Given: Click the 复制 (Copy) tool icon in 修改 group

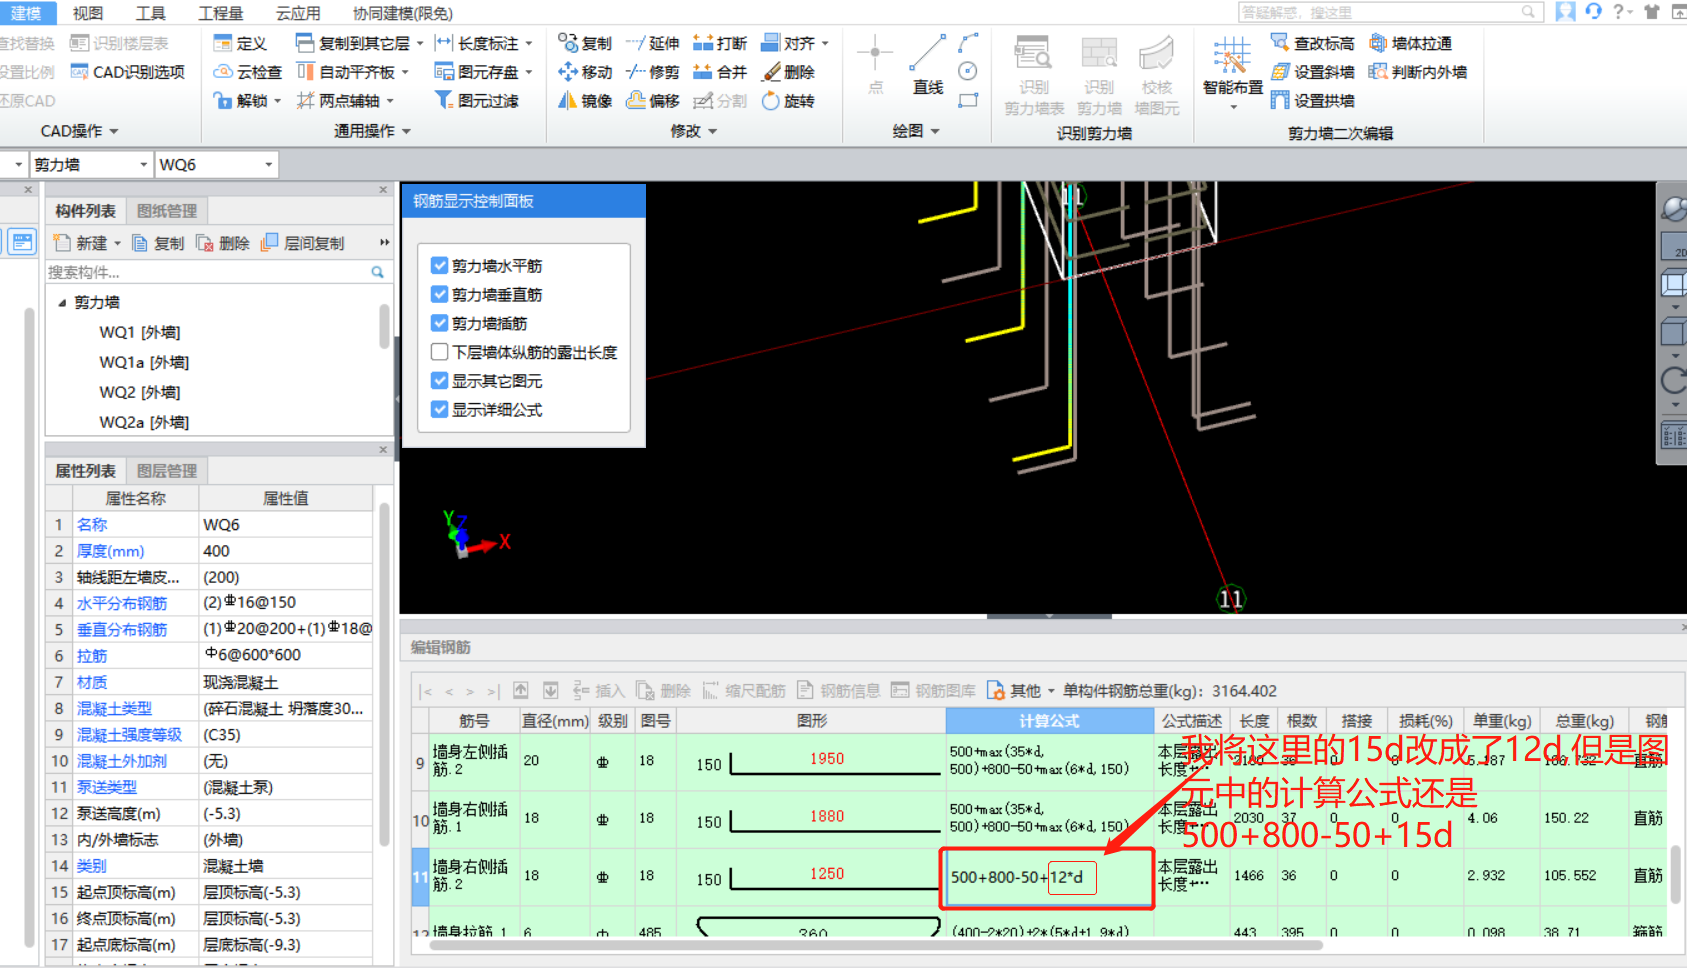Looking at the screenshot, I should click(x=568, y=43).
